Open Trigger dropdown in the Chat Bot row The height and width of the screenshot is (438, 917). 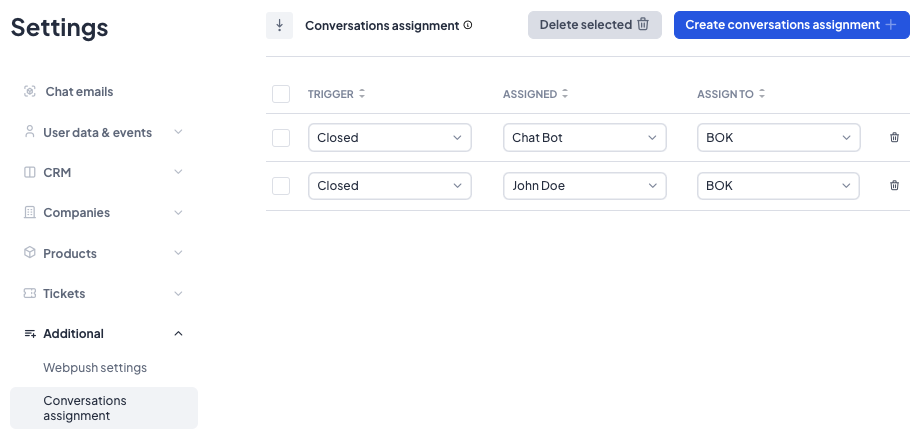(389, 138)
